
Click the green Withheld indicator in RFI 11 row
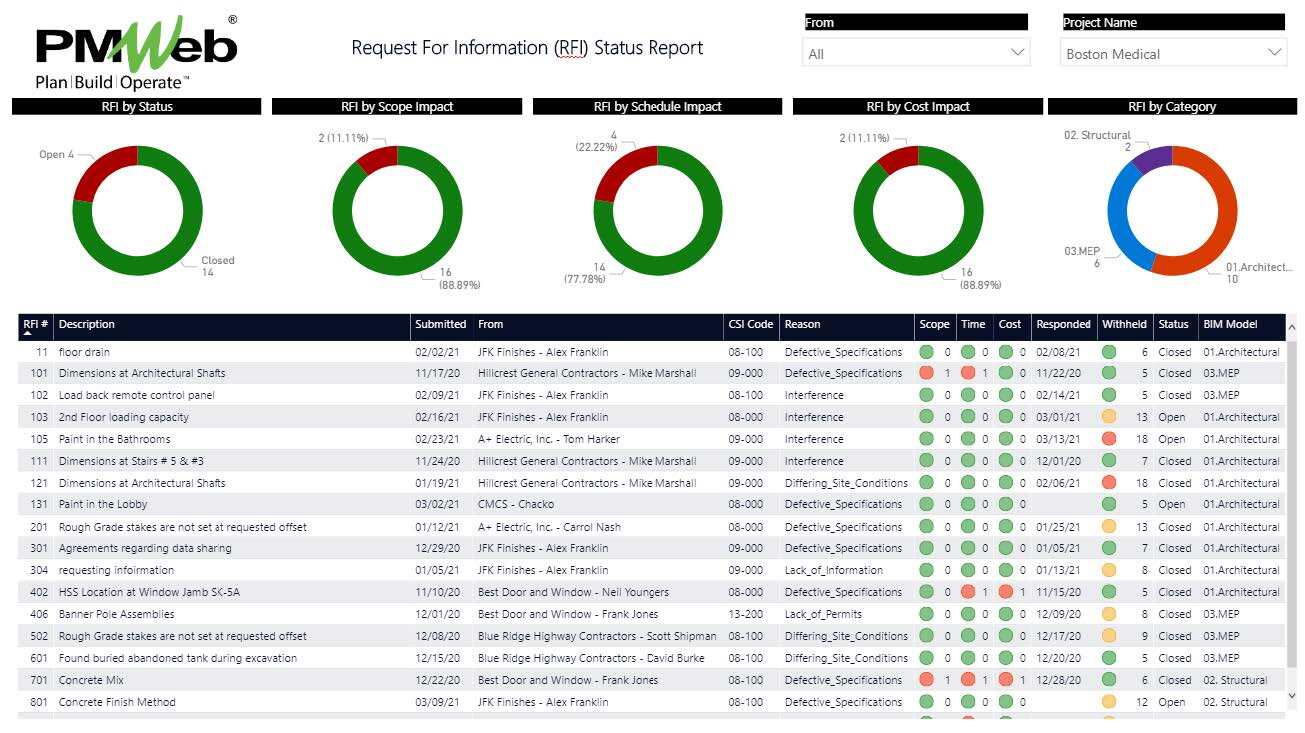(1109, 352)
